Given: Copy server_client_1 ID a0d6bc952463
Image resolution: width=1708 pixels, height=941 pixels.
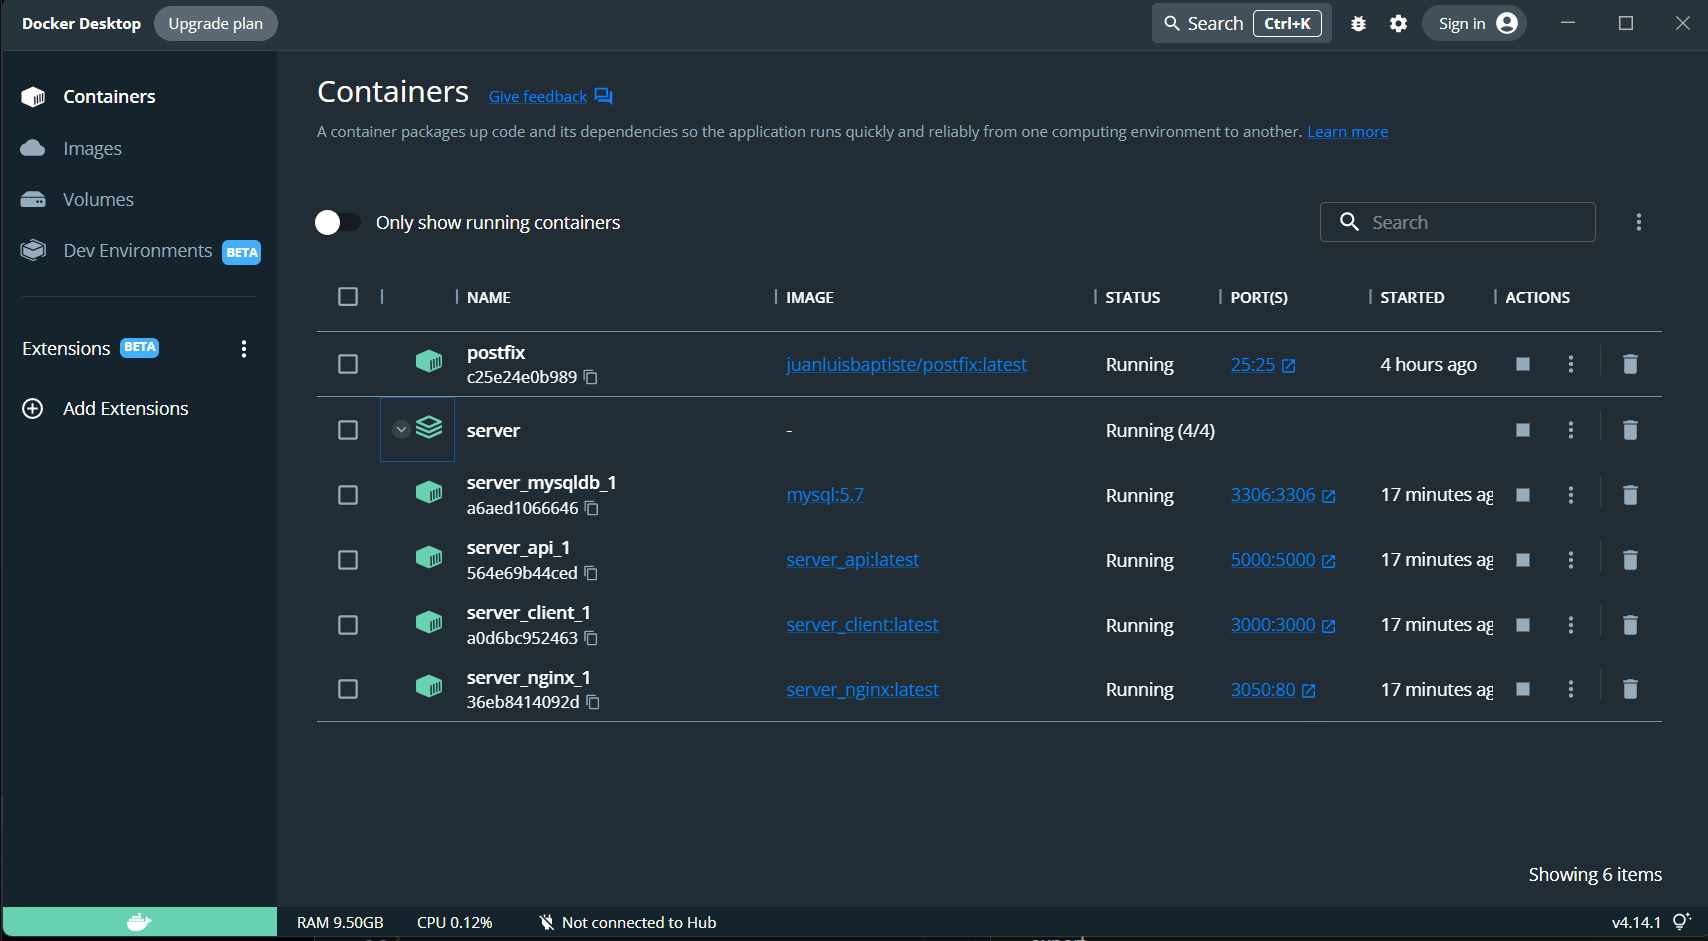Looking at the screenshot, I should (x=591, y=638).
